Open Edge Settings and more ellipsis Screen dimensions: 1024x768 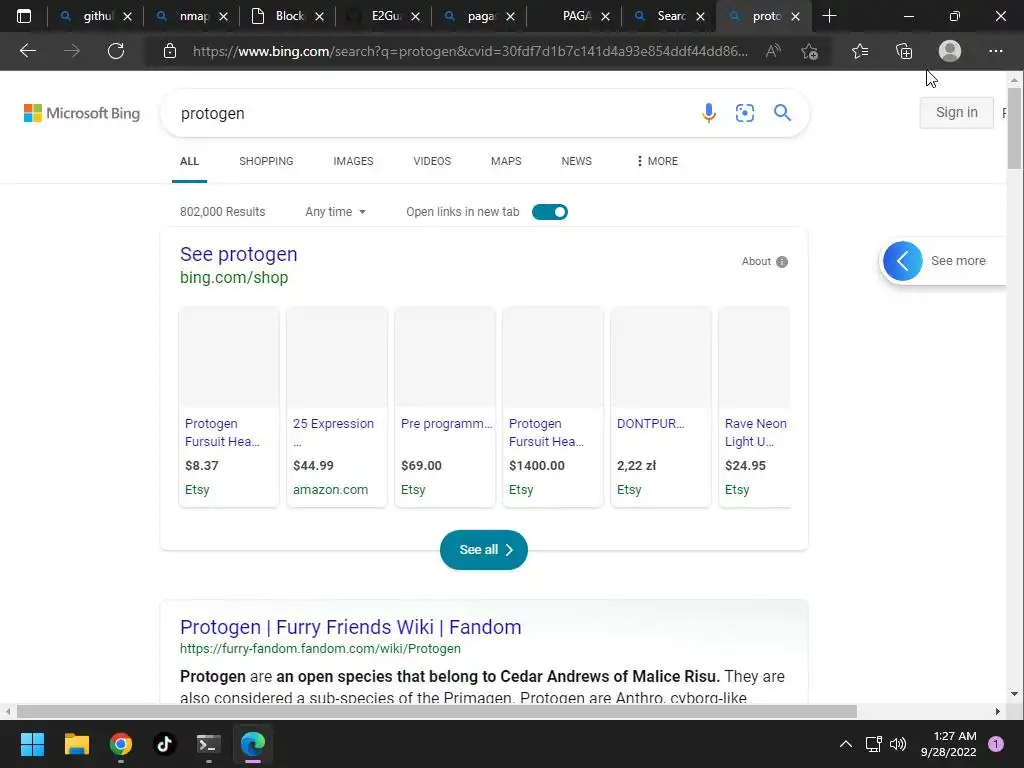995,51
